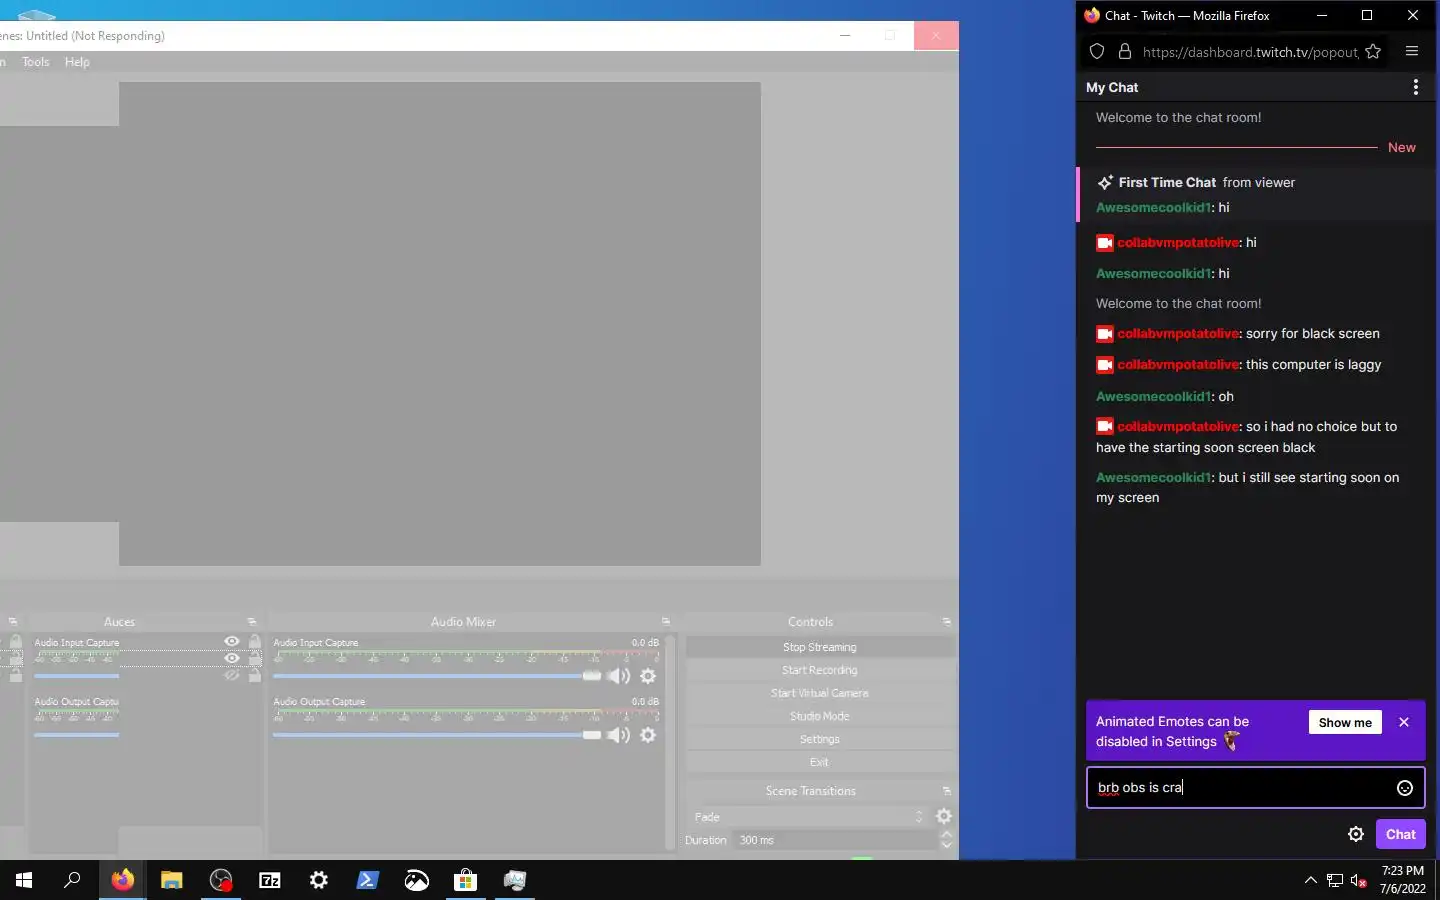Open Microsoft Store from the taskbar
This screenshot has height=900, width=1440.
[x=466, y=880]
